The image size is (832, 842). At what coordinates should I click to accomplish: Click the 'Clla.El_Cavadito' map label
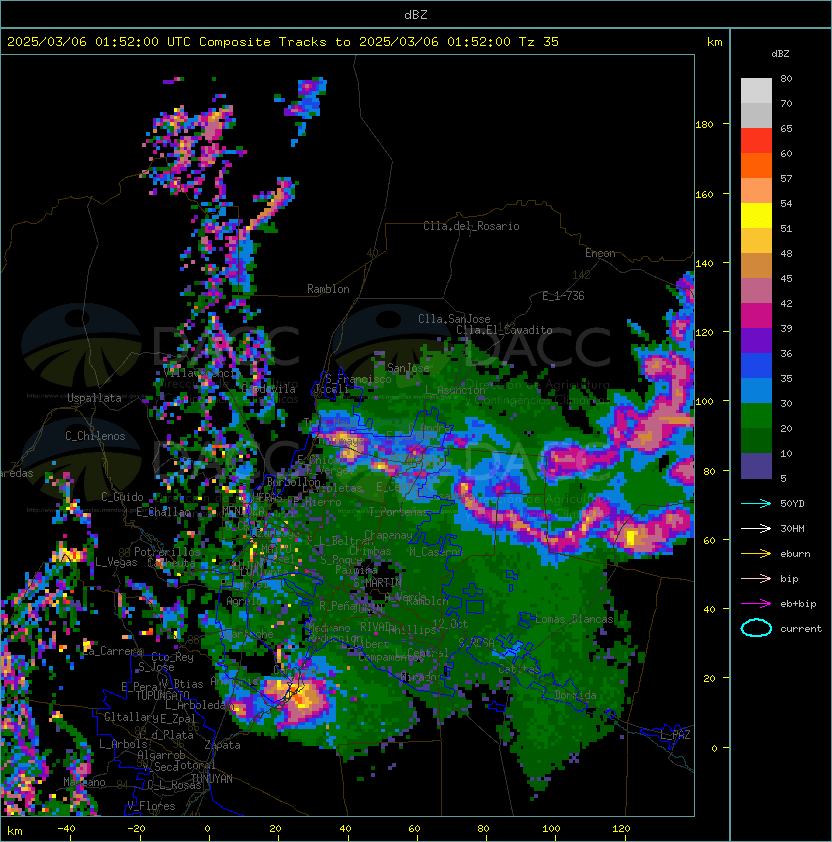(x=504, y=330)
